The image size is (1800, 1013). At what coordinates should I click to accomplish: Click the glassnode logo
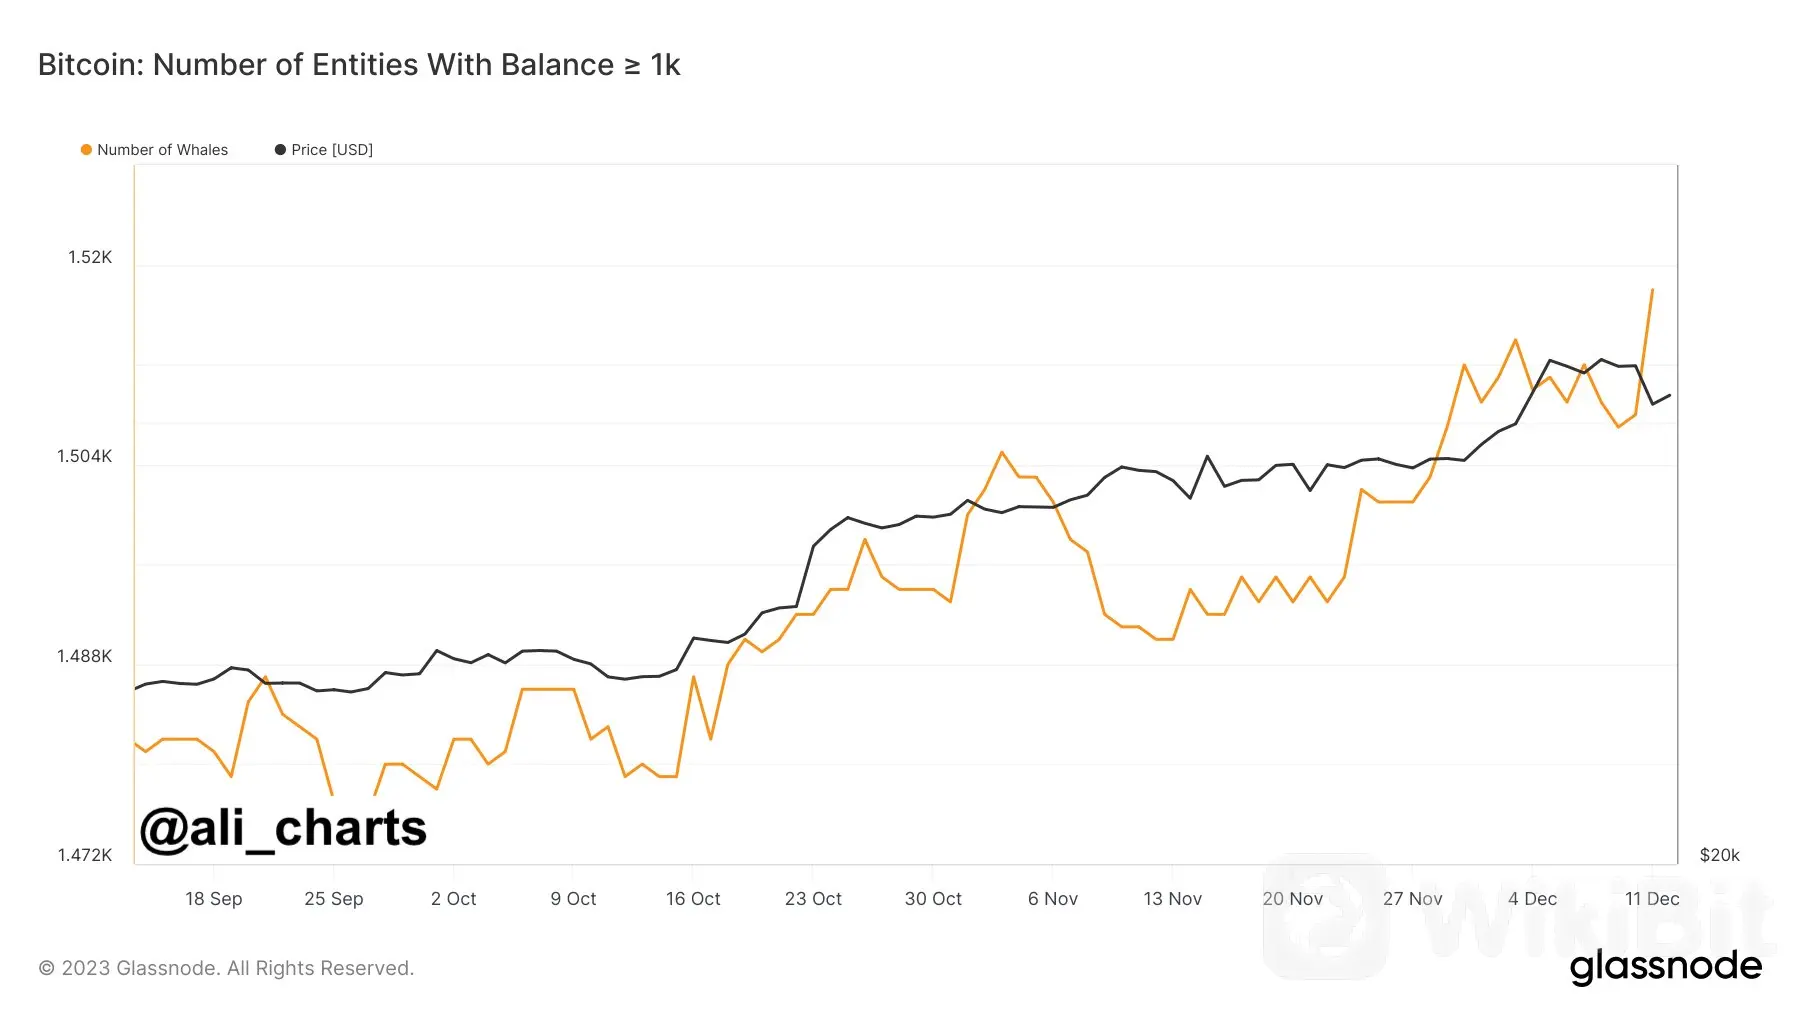[1665, 967]
